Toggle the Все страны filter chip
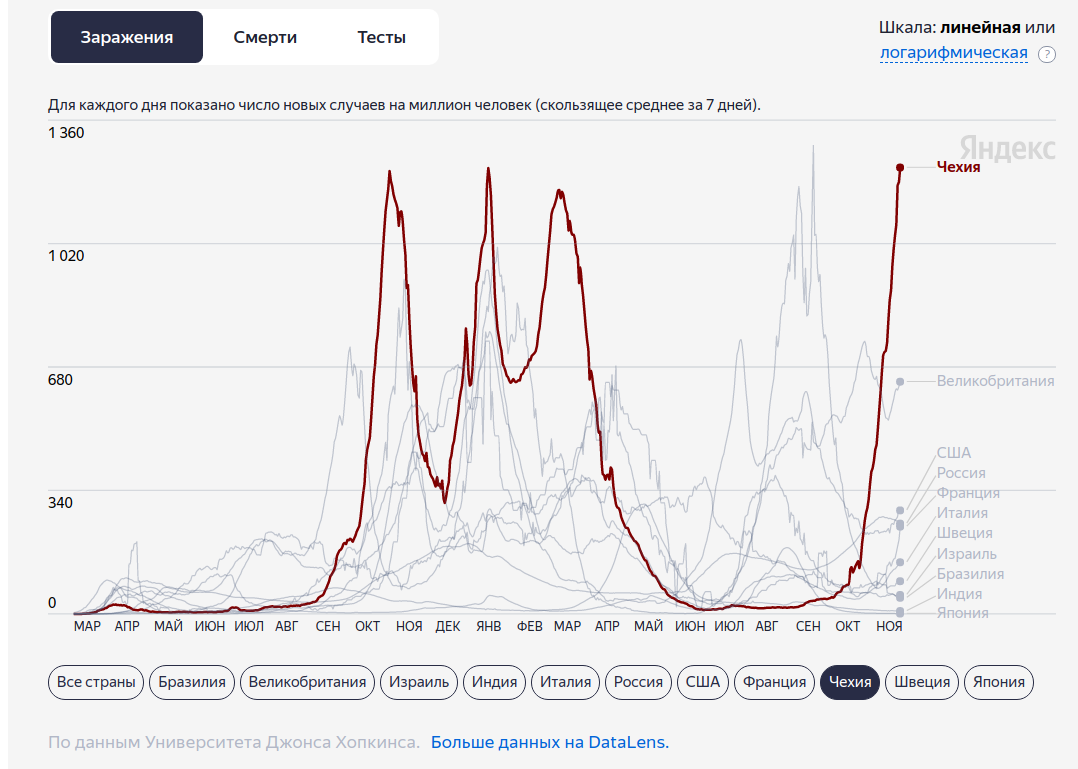Screen dimensions: 1078x769 (x=96, y=682)
